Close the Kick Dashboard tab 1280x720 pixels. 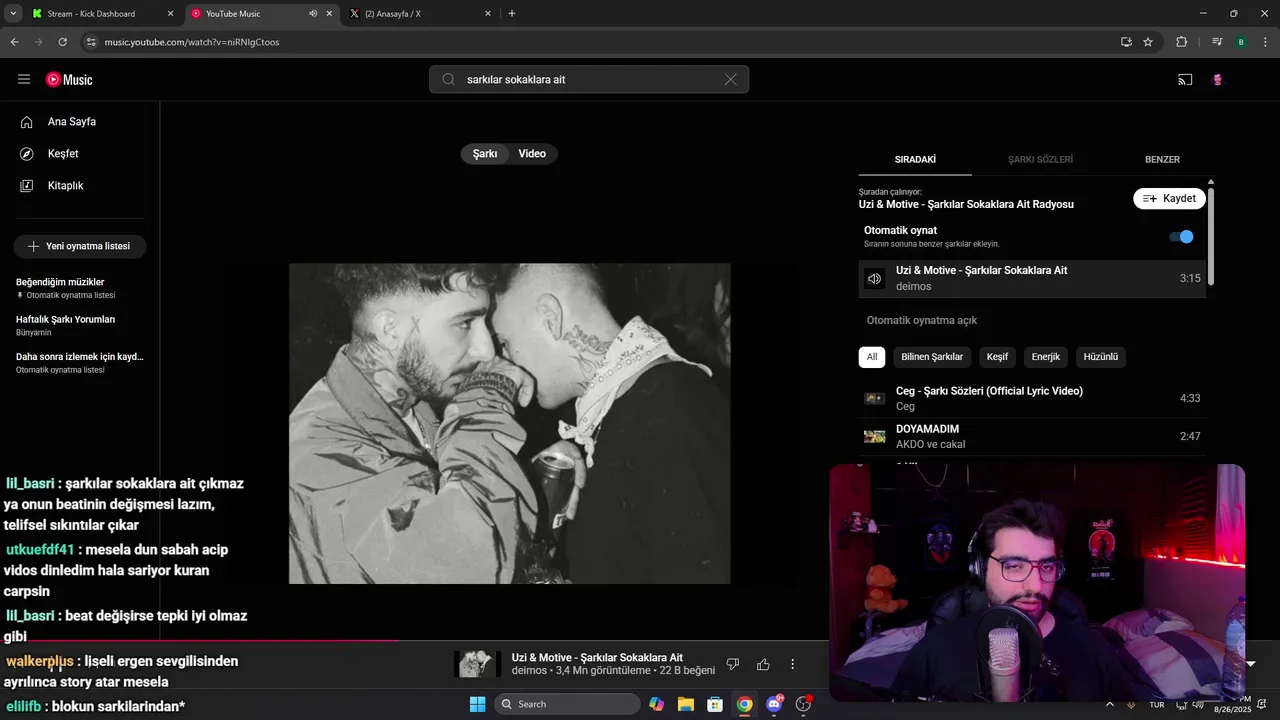170,14
